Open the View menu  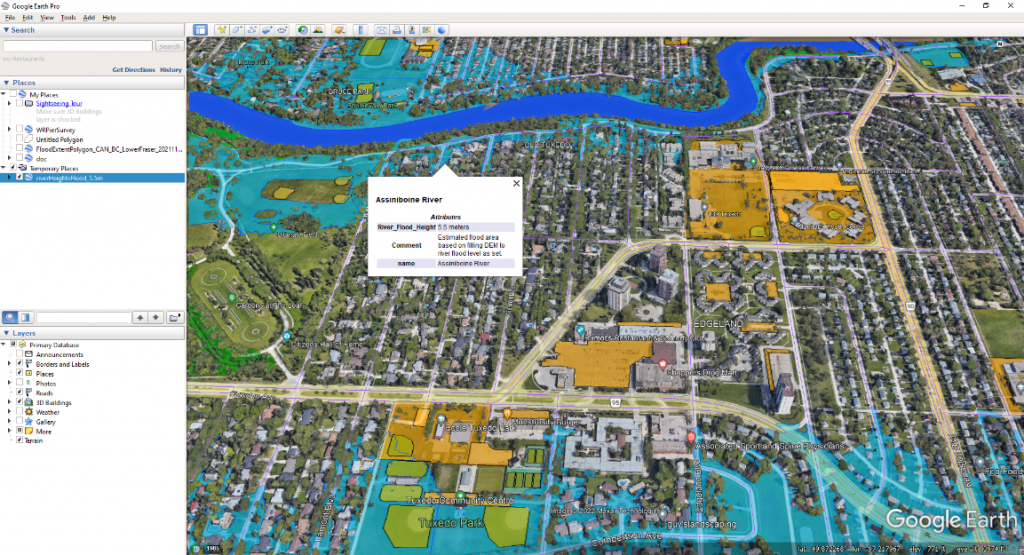tap(47, 18)
